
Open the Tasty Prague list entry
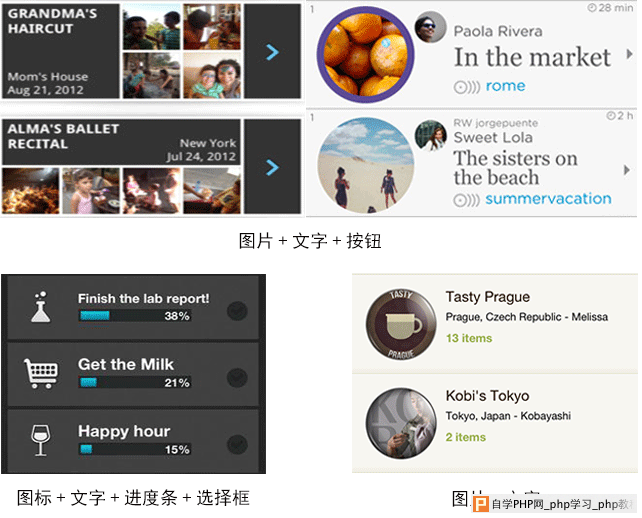click(495, 324)
